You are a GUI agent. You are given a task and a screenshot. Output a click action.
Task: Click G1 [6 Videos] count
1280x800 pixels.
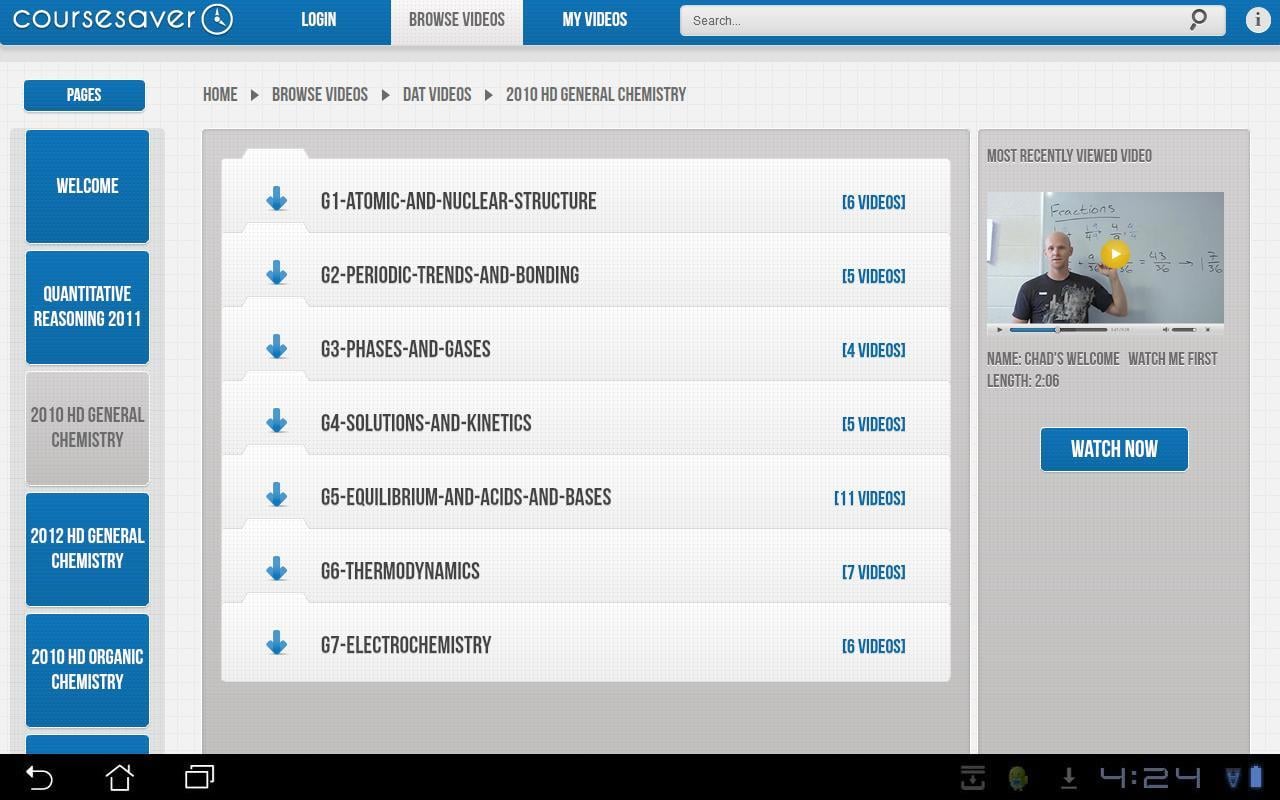click(874, 202)
